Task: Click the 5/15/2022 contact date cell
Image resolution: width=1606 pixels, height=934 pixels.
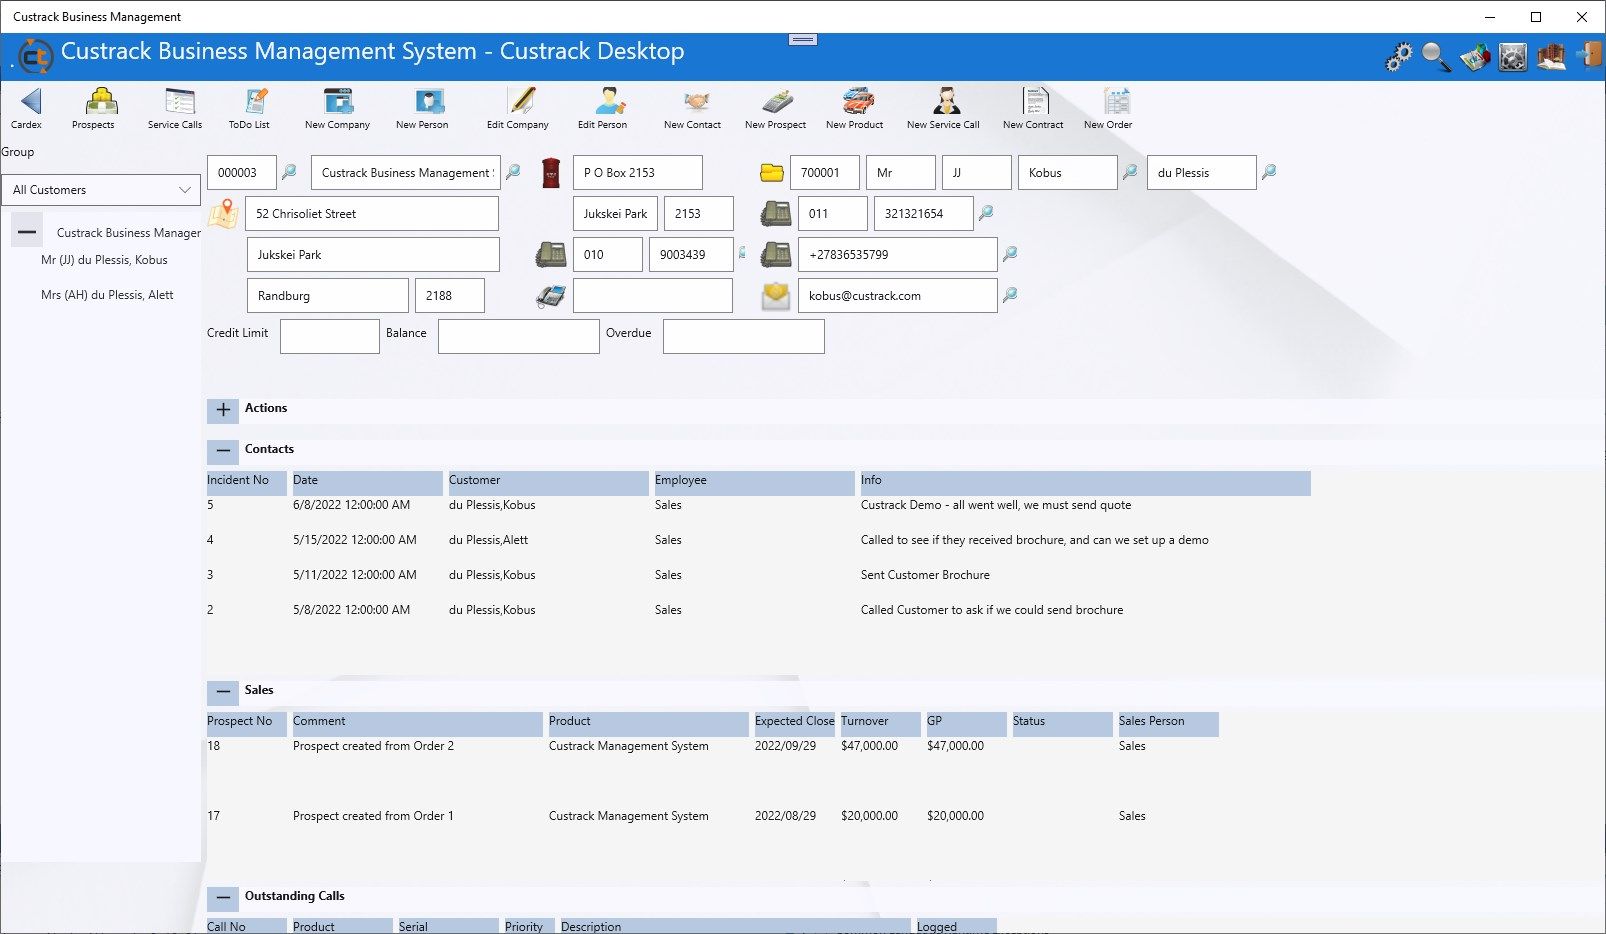Action: (x=355, y=540)
